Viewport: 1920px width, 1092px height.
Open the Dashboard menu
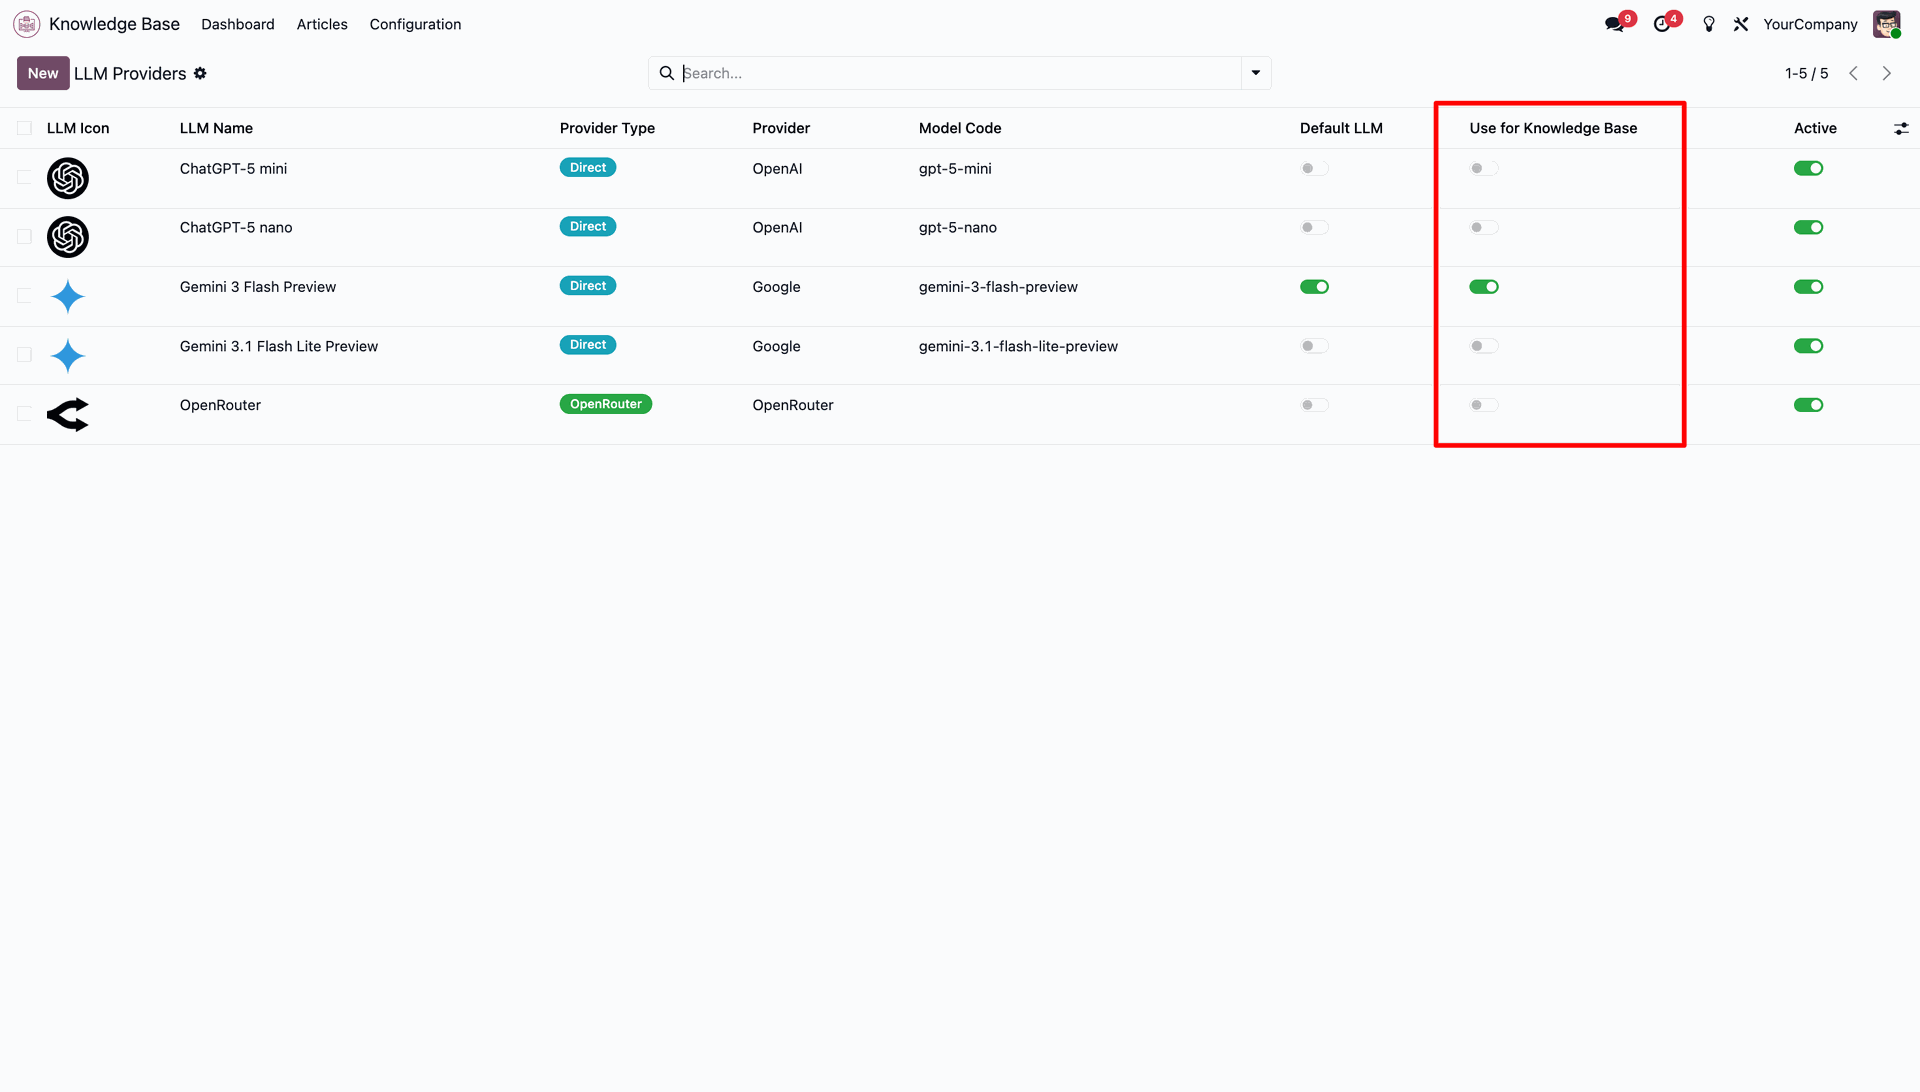(x=237, y=24)
